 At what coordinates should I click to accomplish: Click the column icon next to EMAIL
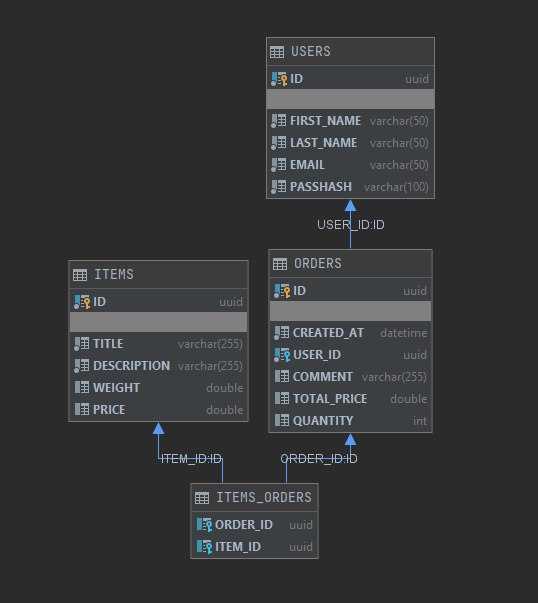[278, 165]
